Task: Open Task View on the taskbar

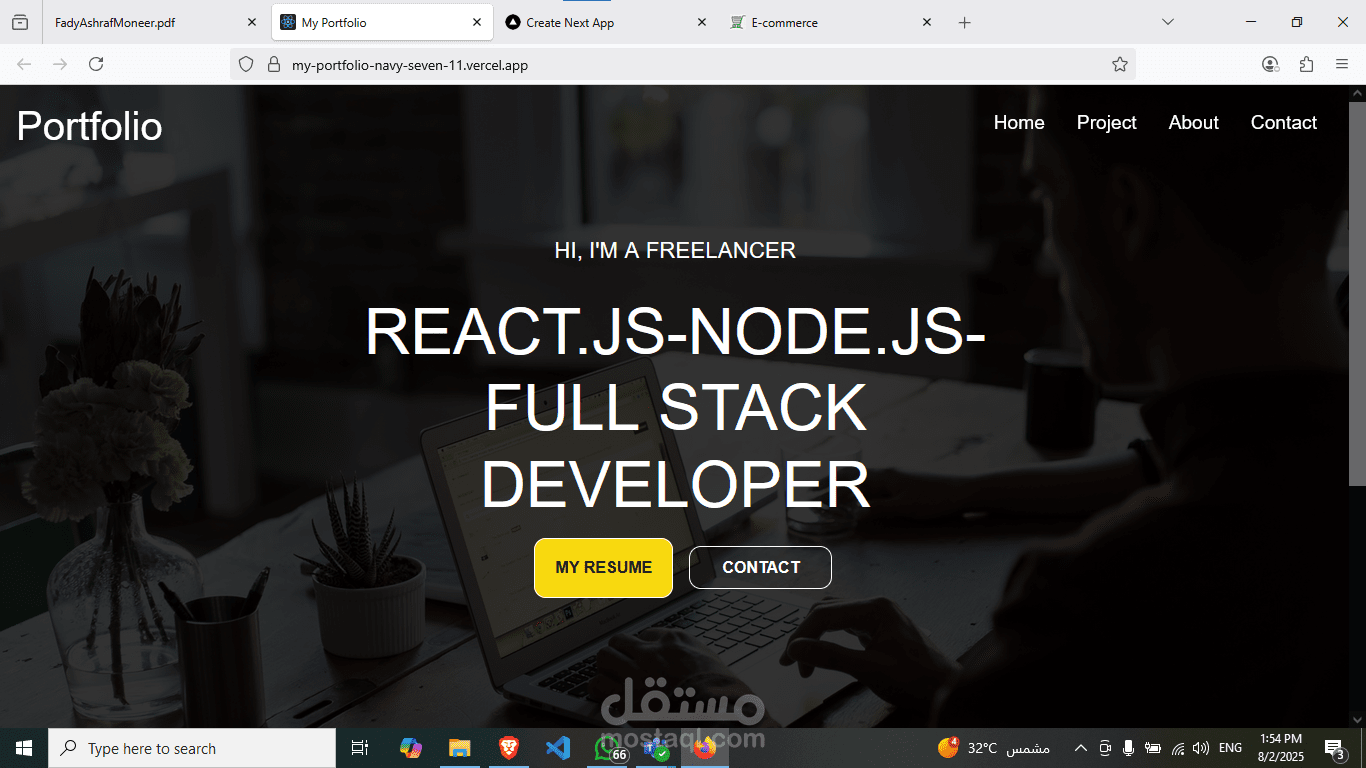Action: point(360,748)
